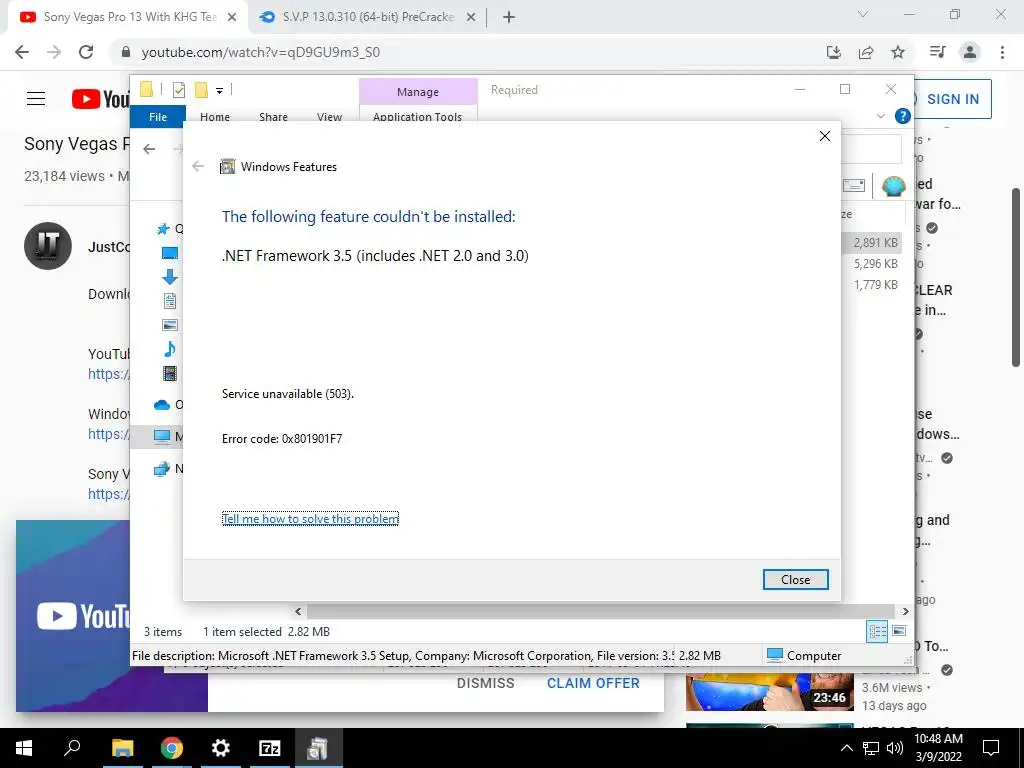Select the 1,779 KB file row
The width and height of the screenshot is (1024, 768).
[871, 285]
